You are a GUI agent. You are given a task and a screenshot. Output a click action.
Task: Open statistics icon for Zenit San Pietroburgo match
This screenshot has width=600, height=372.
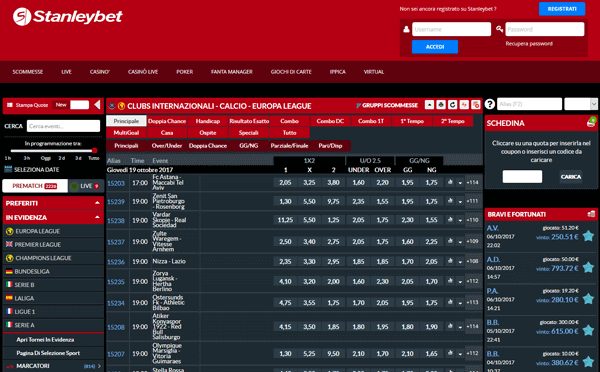(x=450, y=201)
